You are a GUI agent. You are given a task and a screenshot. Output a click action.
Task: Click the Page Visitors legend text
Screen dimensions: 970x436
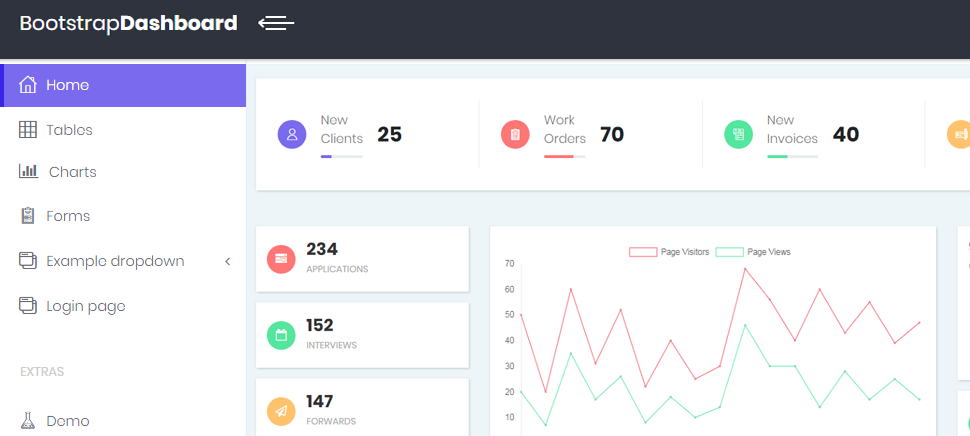[685, 252]
